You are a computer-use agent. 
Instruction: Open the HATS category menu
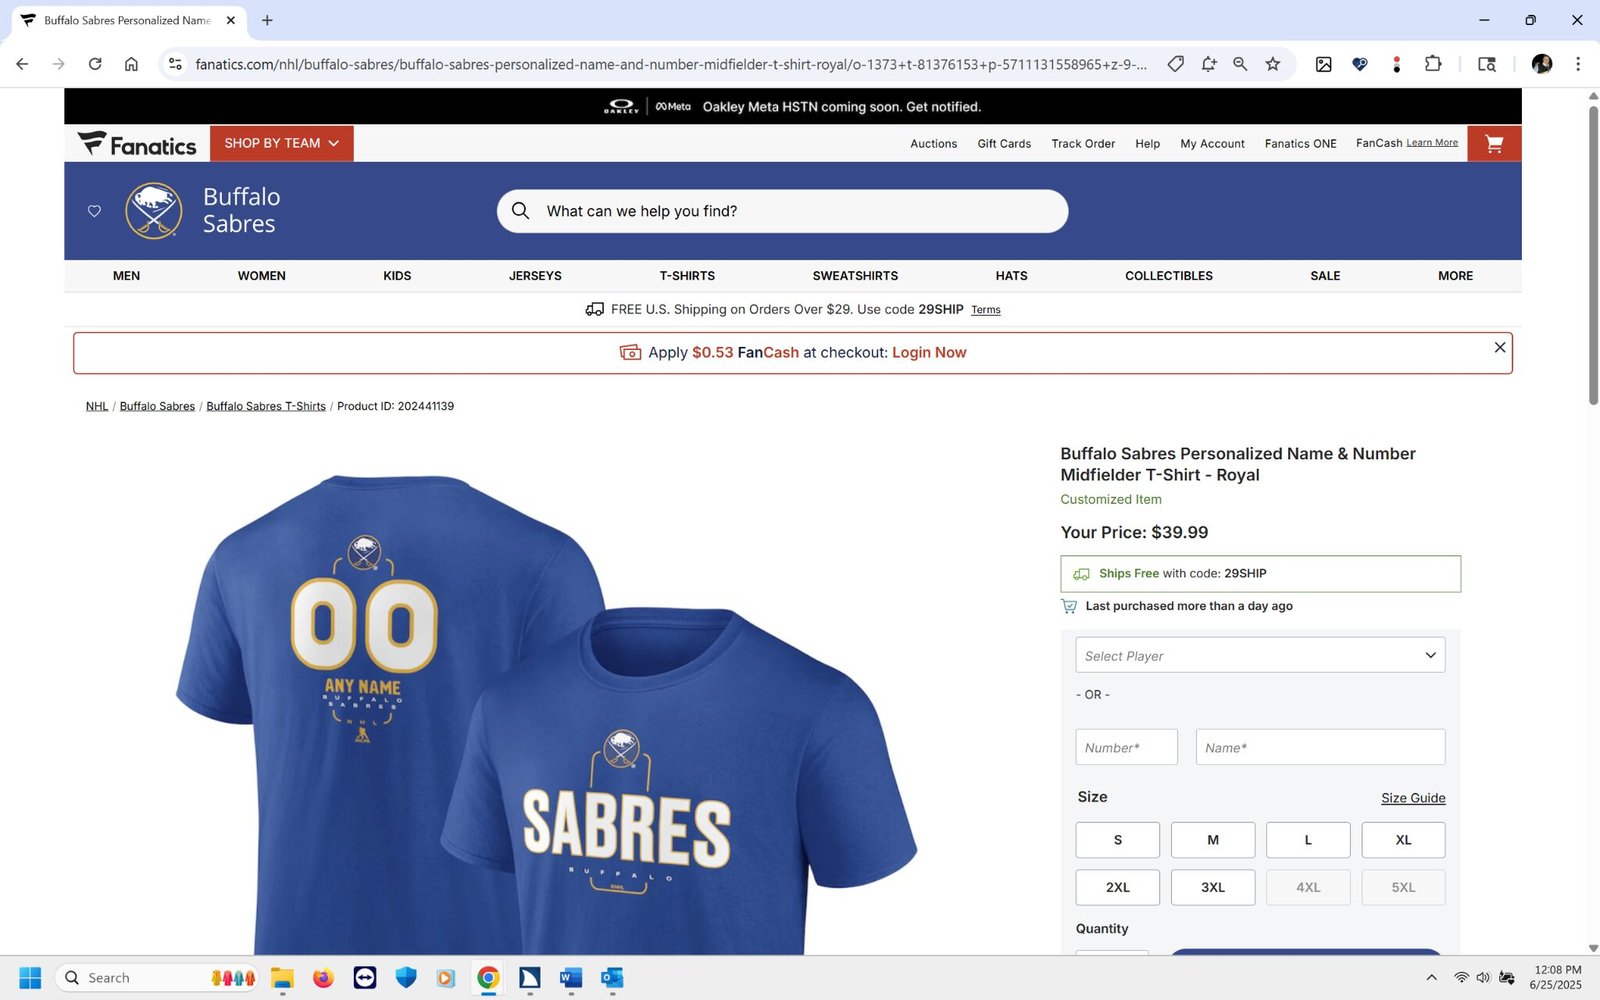1011,276
